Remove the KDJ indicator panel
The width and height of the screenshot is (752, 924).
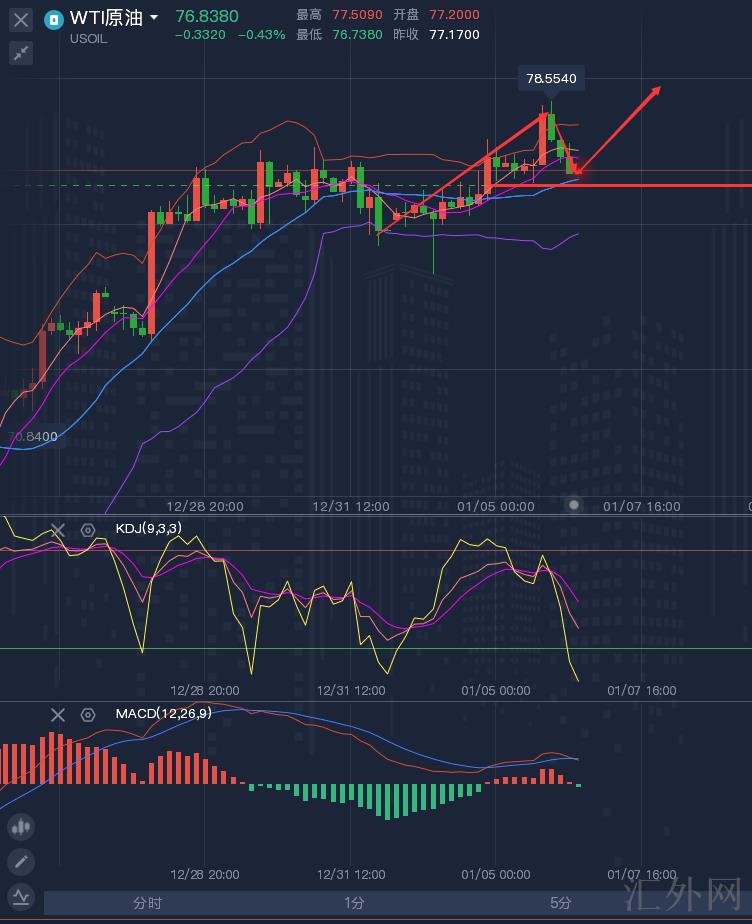(58, 531)
